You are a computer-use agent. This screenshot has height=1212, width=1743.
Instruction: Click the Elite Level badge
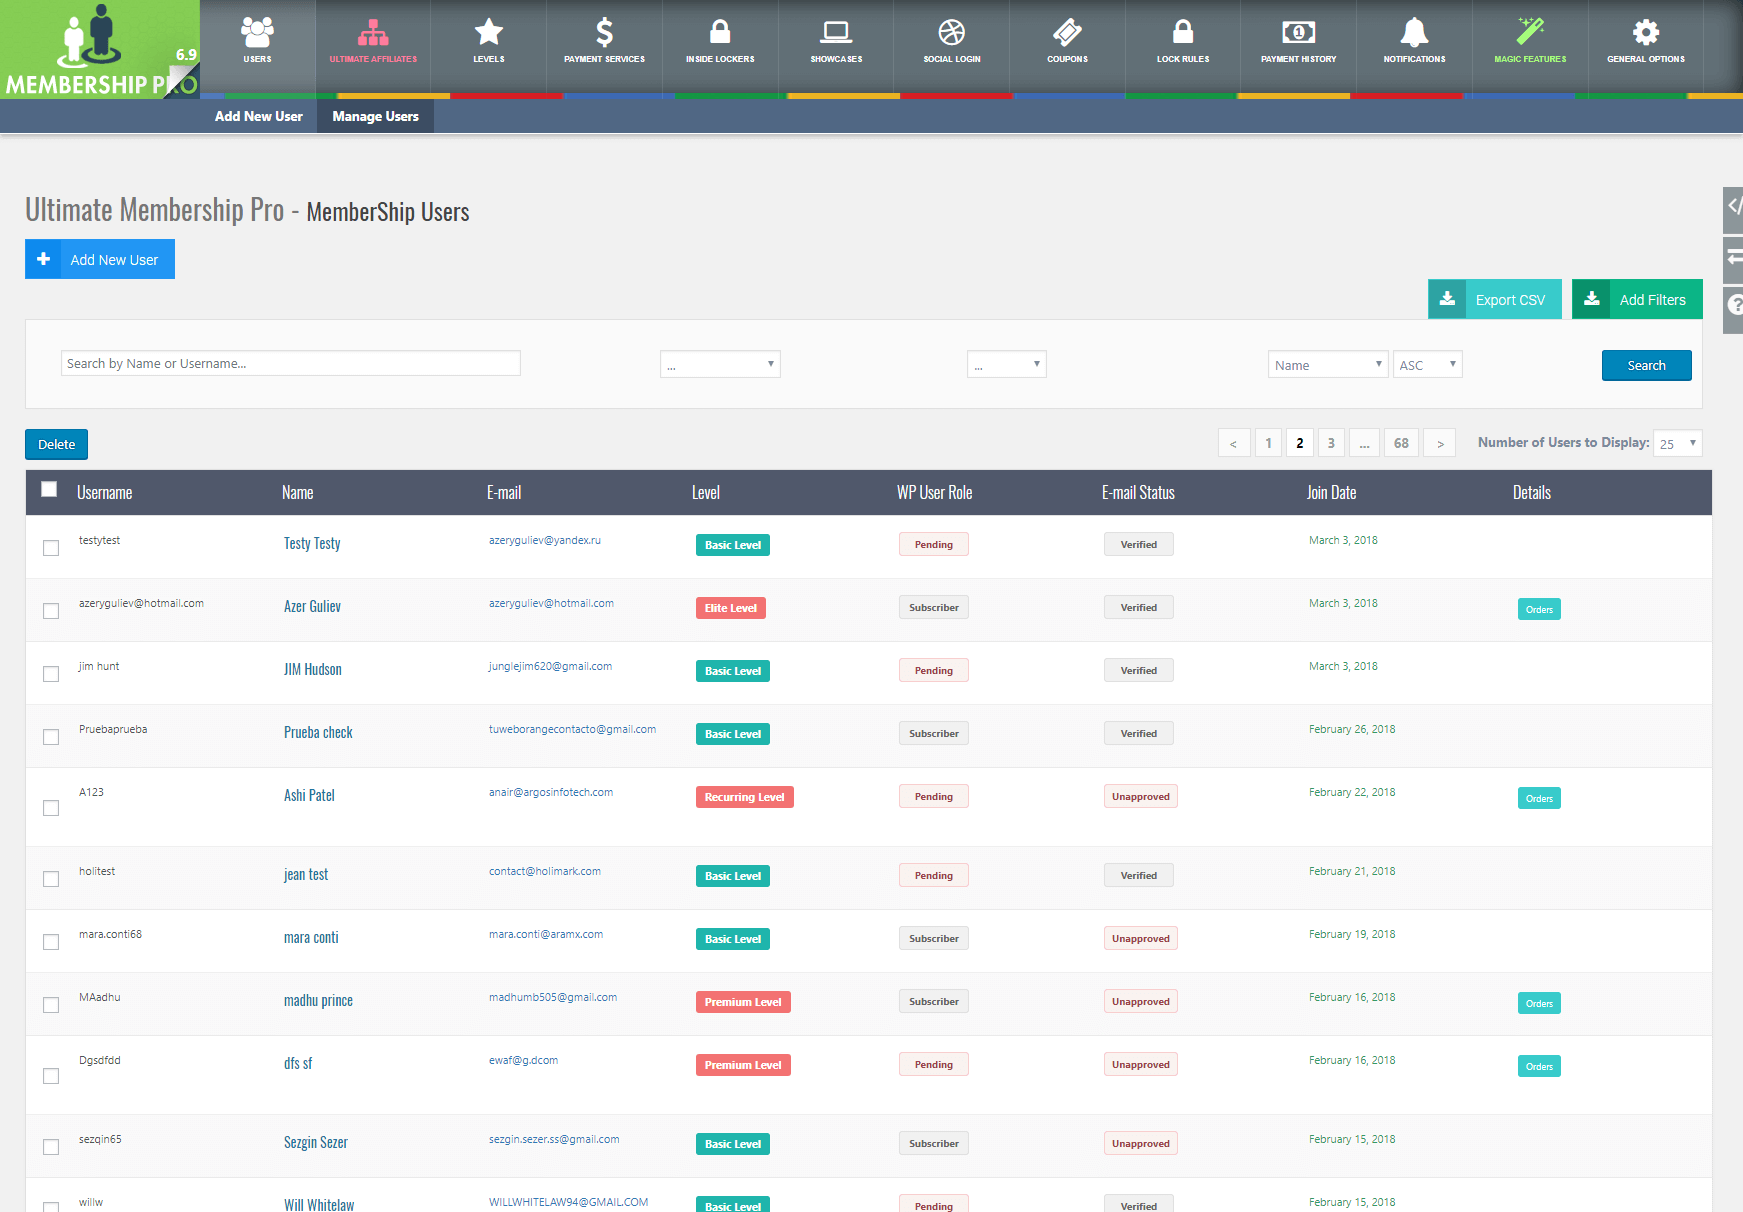tap(731, 608)
